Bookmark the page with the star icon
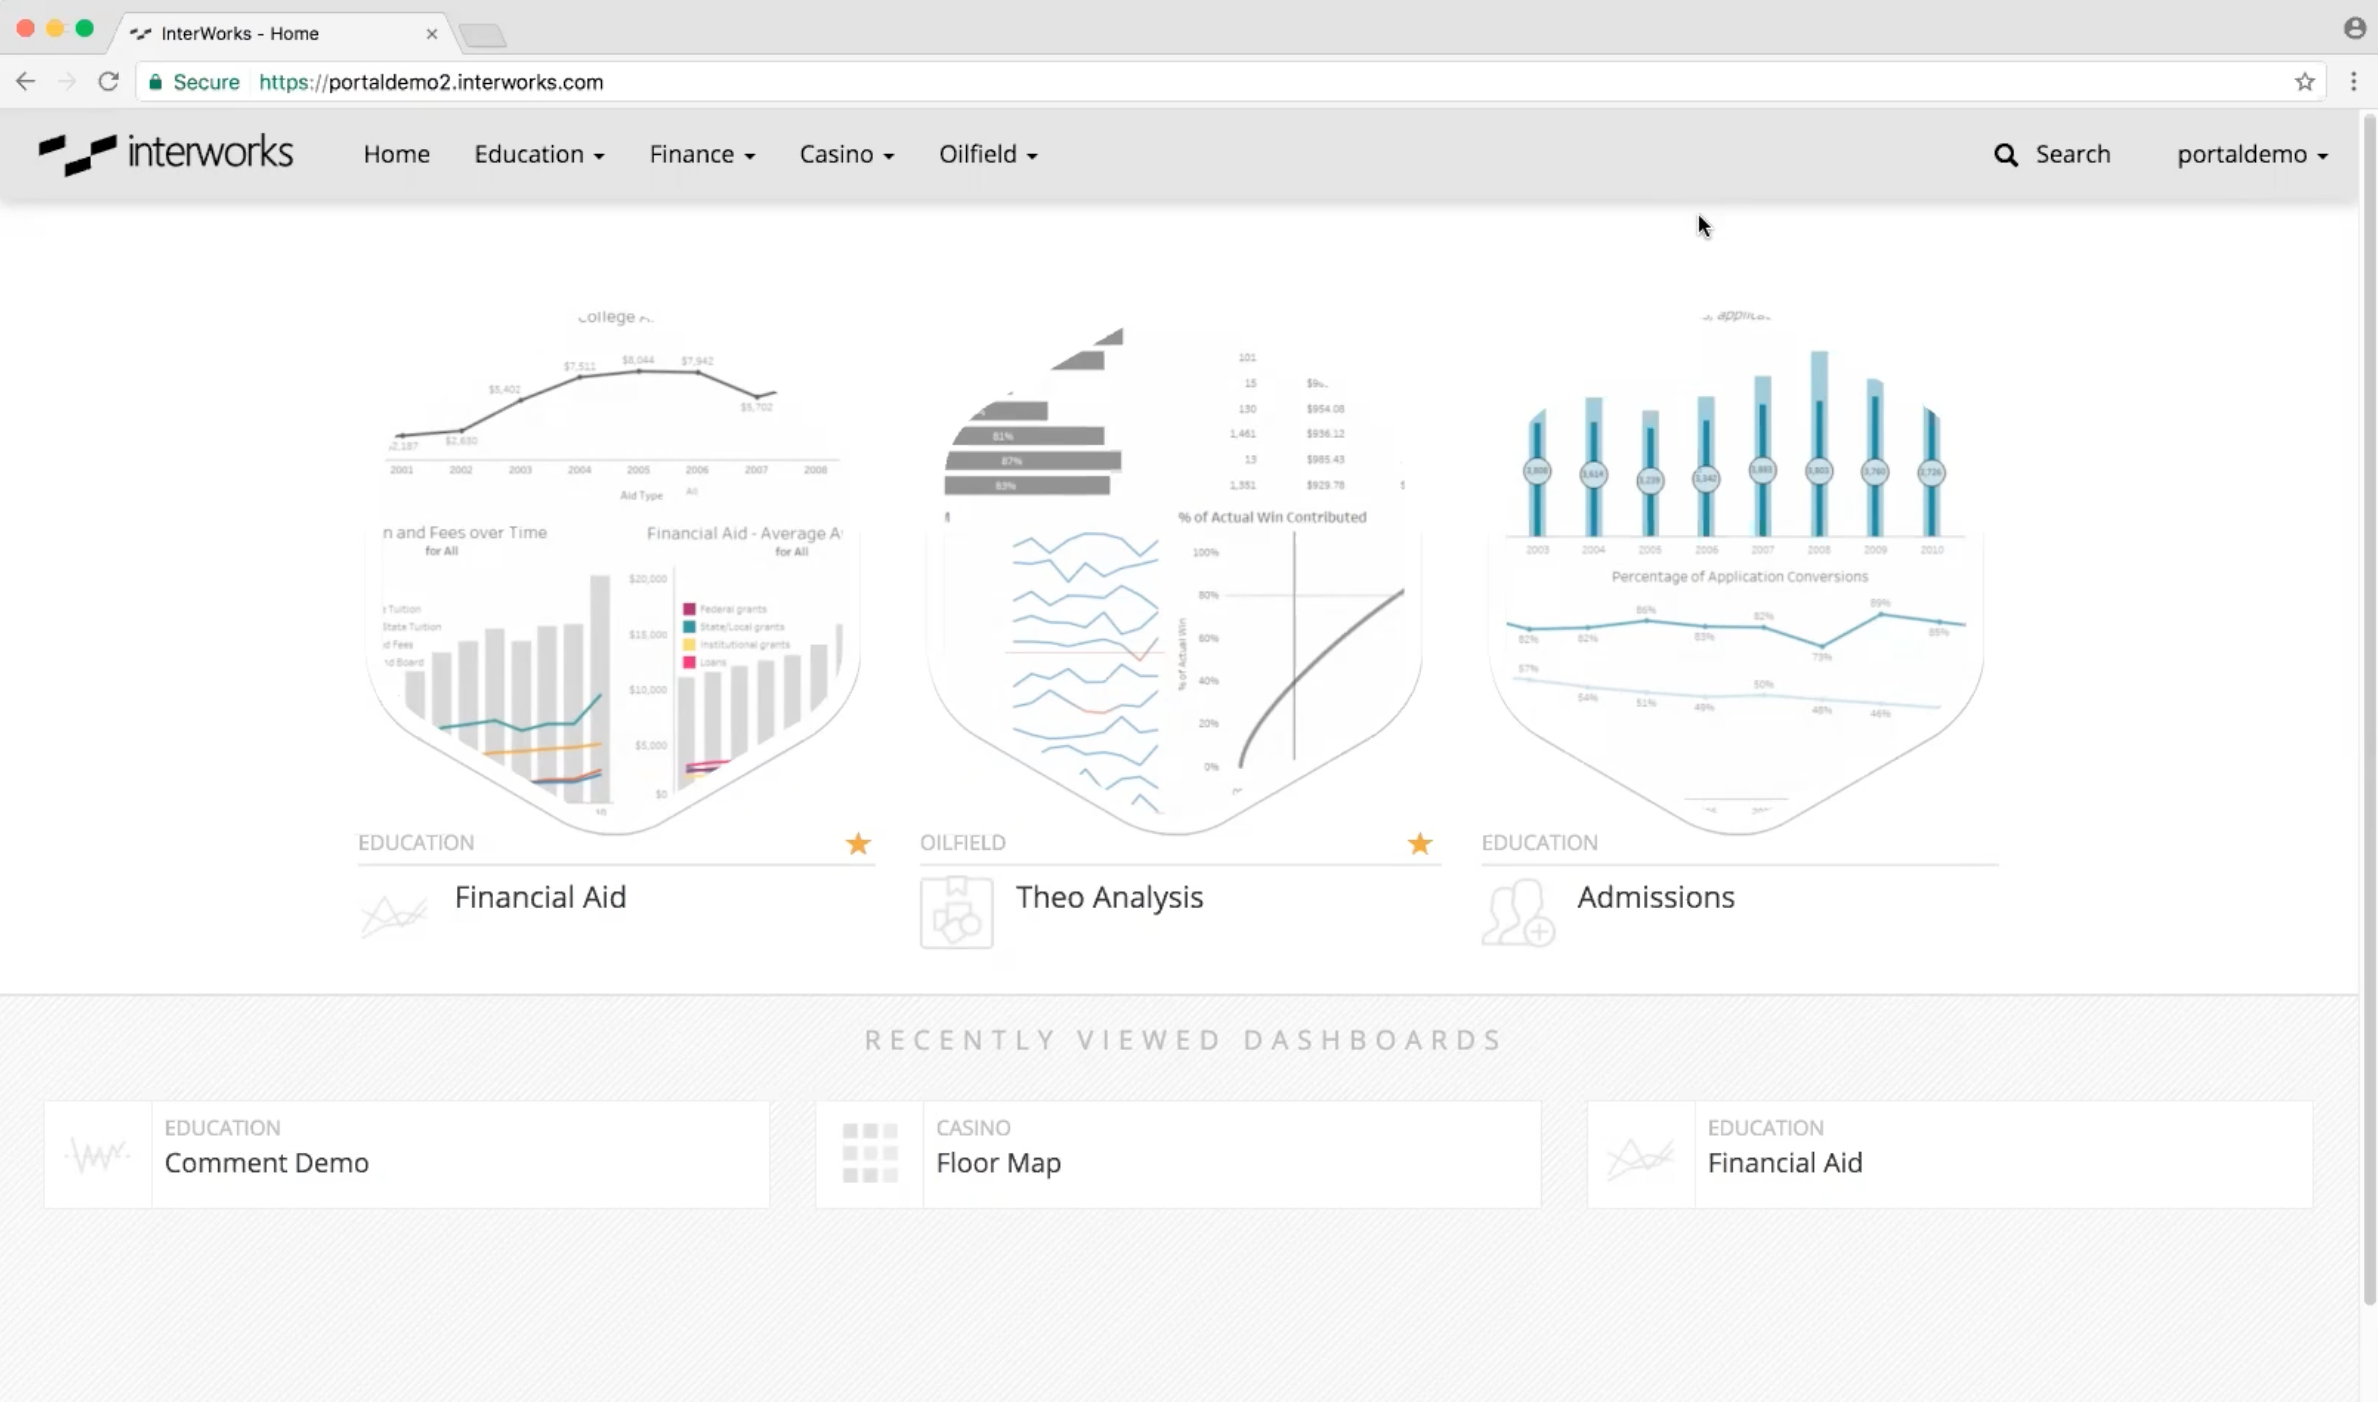The image size is (2378, 1402). 2305,81
